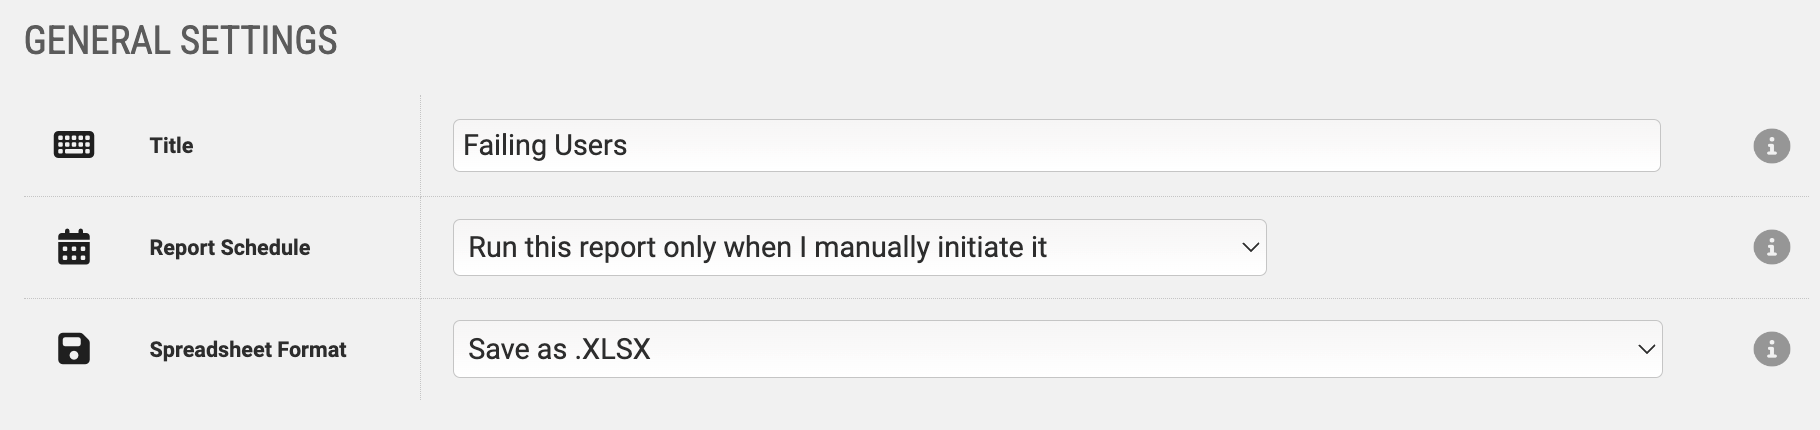Click the chevron on the Report Schedule selector
The image size is (1820, 430).
click(x=1249, y=247)
